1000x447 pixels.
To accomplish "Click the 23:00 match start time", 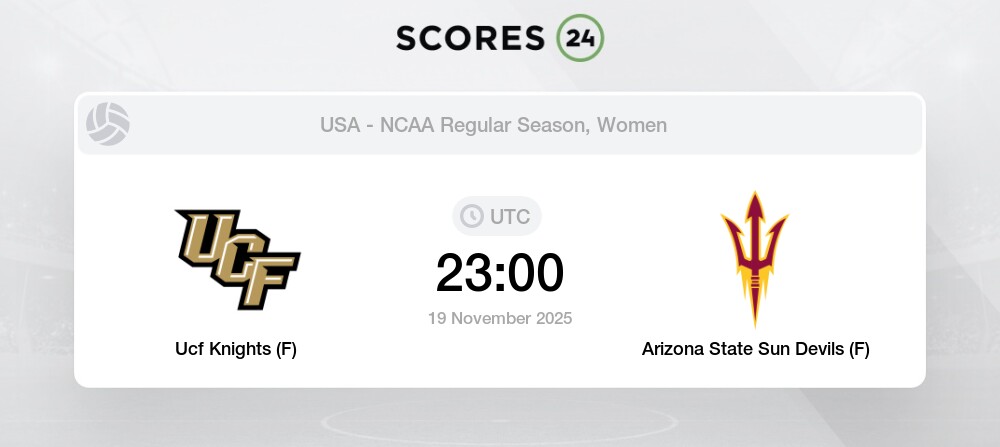I will click(500, 272).
